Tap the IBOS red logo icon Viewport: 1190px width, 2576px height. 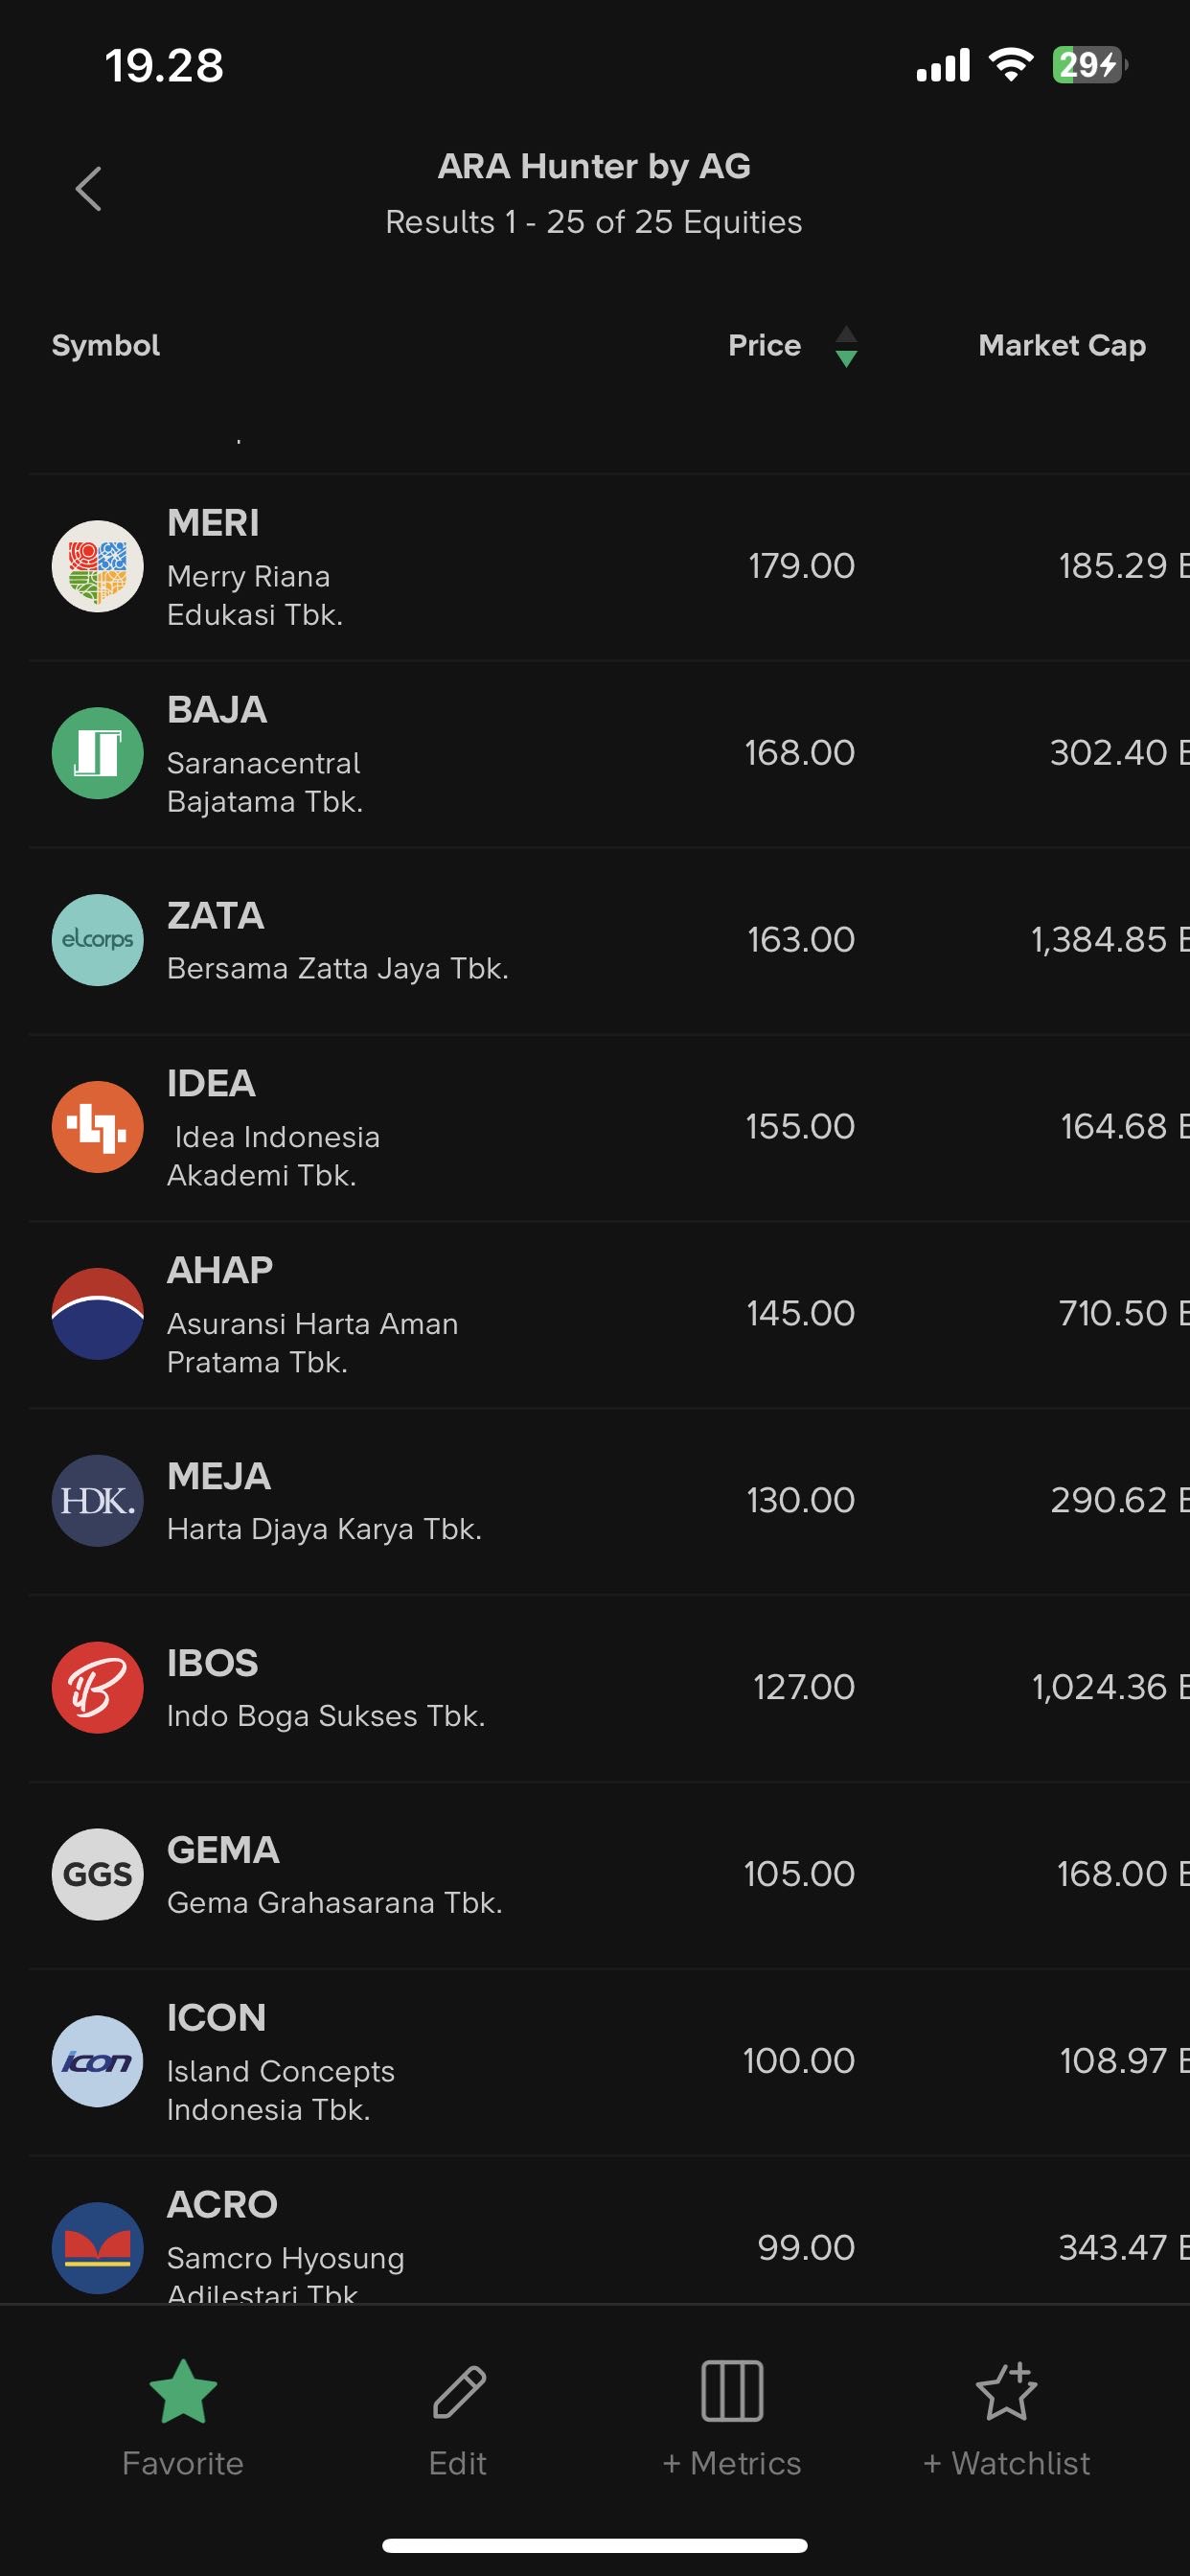coord(97,1688)
